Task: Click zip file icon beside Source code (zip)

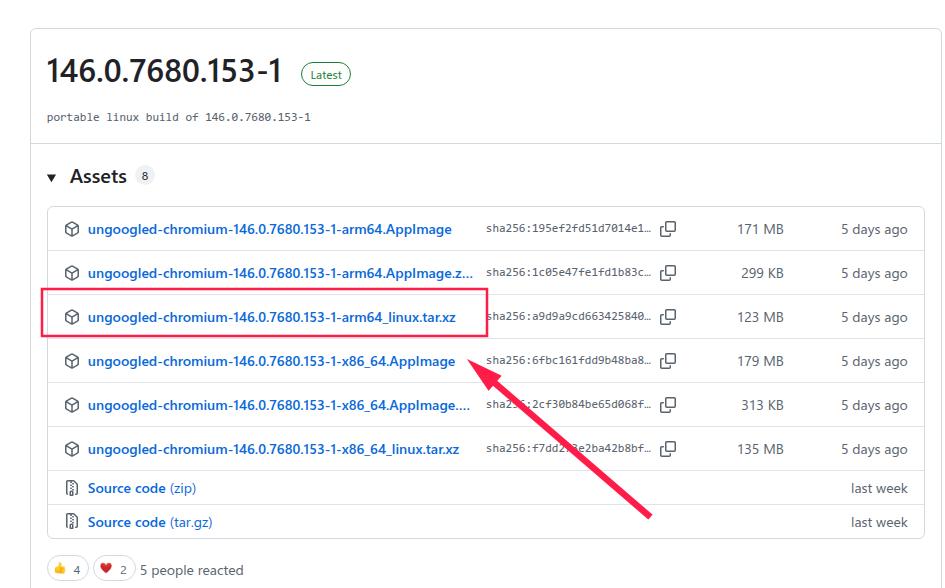Action: [72, 488]
